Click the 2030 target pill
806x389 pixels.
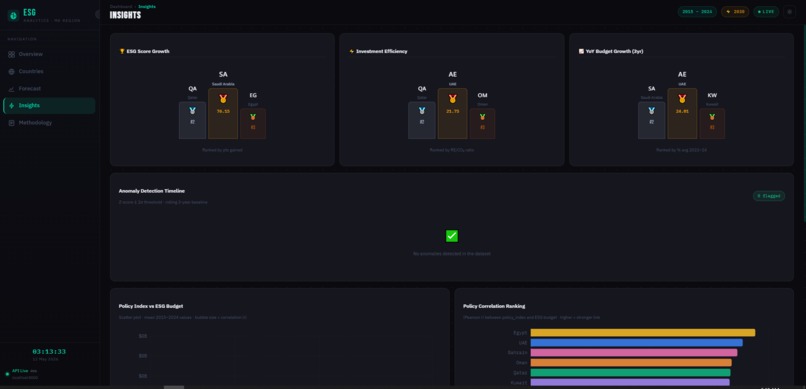coord(735,11)
